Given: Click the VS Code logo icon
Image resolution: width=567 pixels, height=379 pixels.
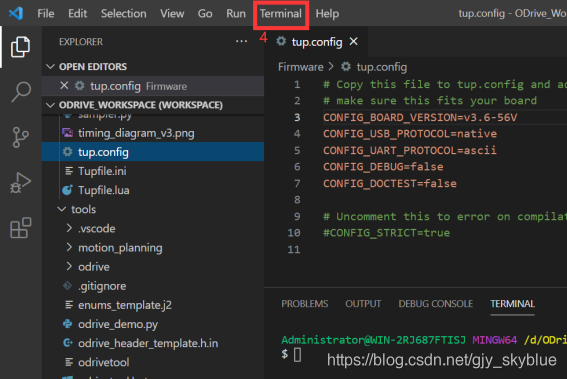Looking at the screenshot, I should 16,13.
